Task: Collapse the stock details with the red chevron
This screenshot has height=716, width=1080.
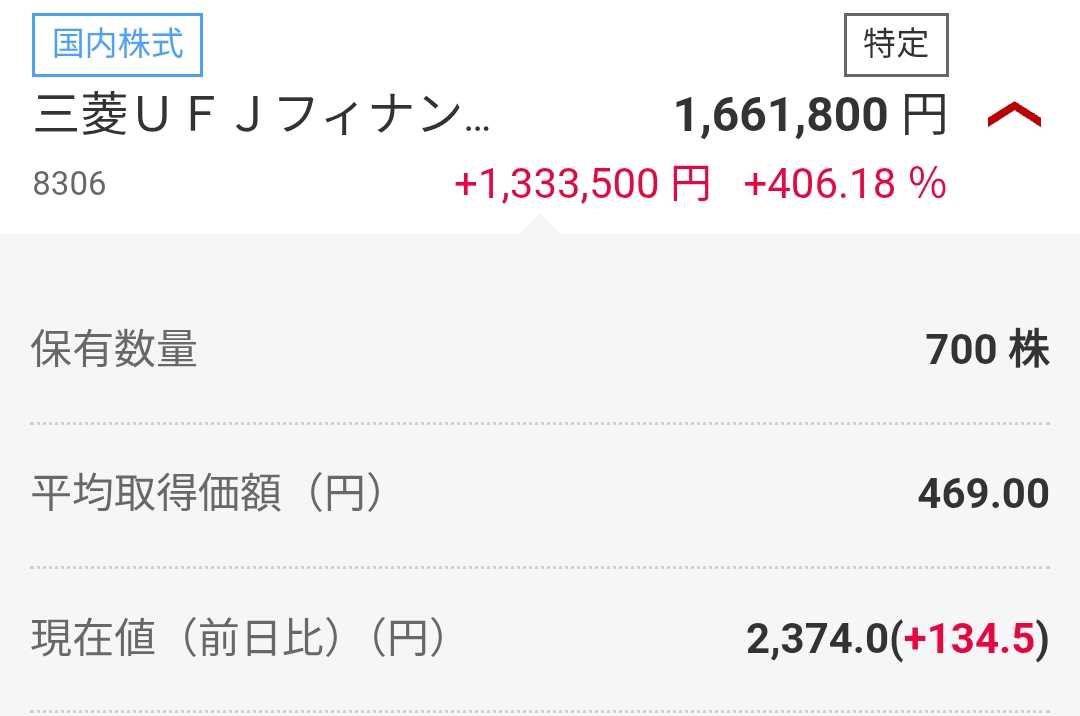Action: point(1014,117)
